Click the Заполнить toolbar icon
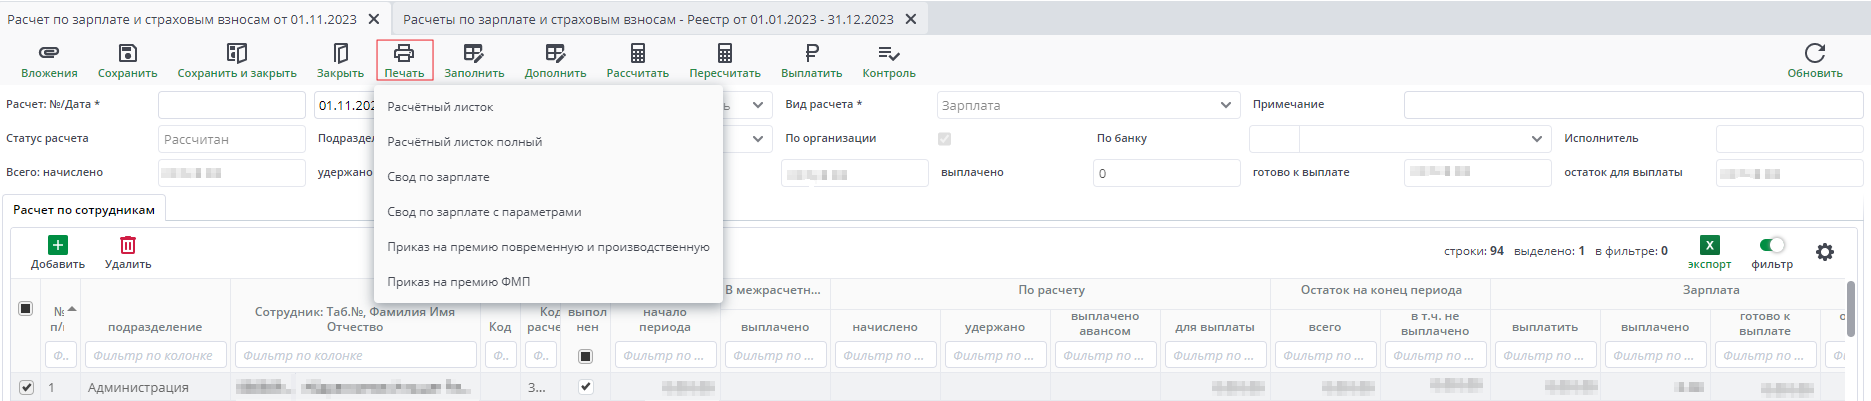1871x401 pixels. 474,53
